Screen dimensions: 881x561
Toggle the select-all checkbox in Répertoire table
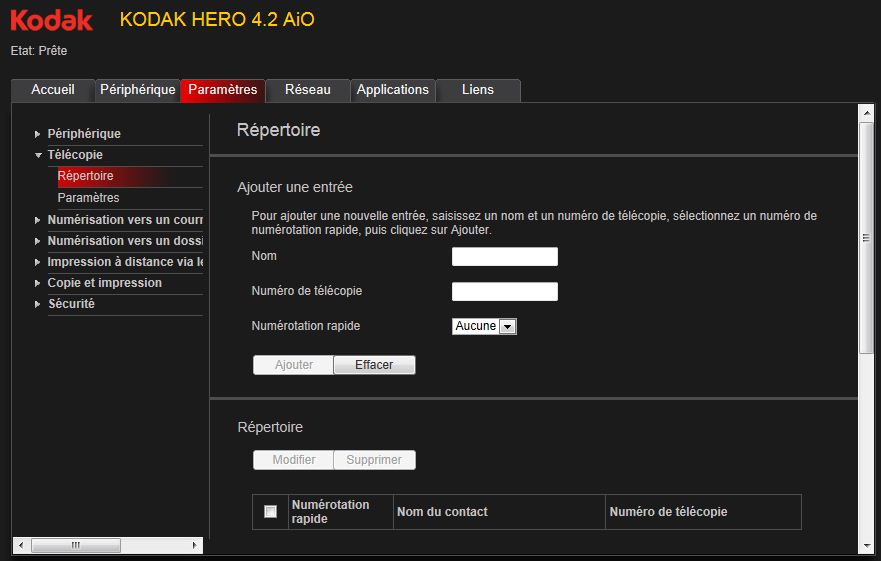[270, 512]
